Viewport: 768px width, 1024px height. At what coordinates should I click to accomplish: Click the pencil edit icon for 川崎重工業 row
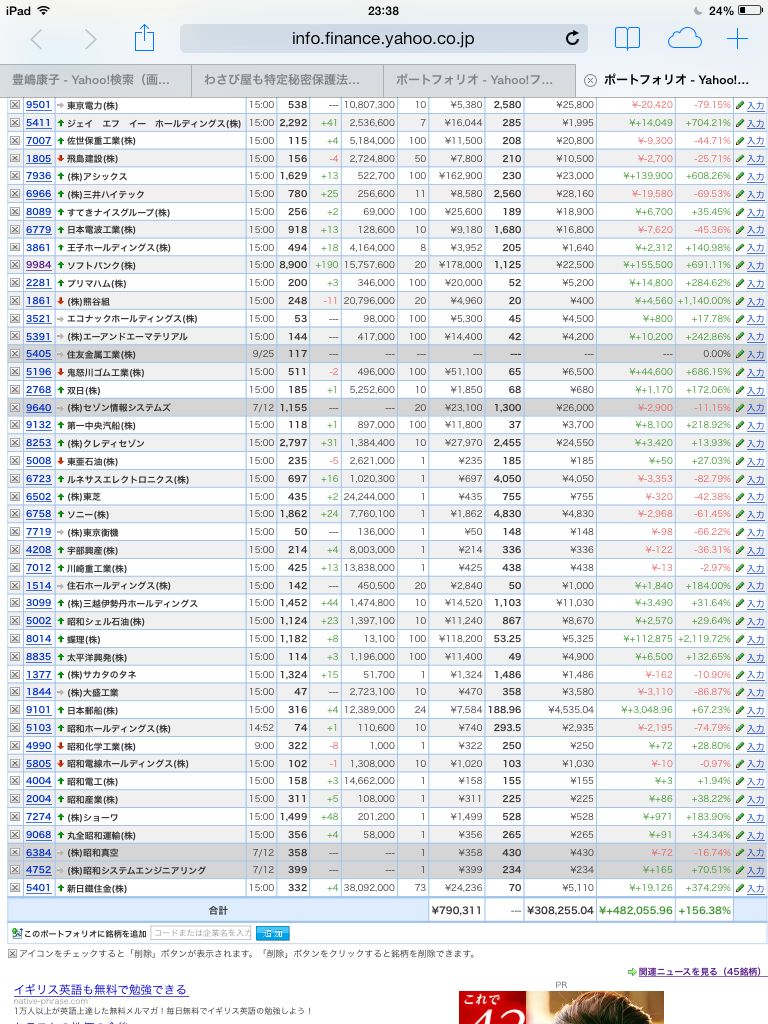click(x=740, y=568)
